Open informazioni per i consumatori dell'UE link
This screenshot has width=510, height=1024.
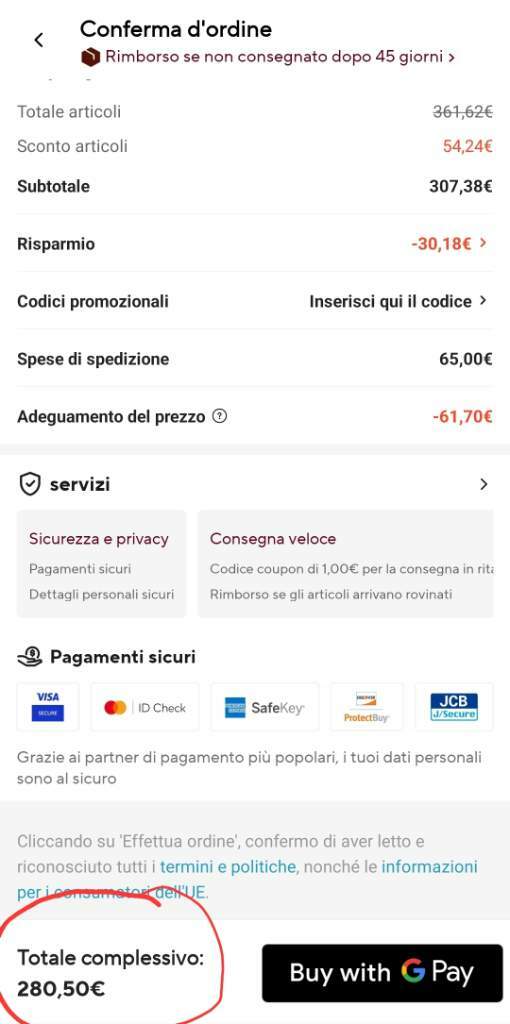pos(247,879)
